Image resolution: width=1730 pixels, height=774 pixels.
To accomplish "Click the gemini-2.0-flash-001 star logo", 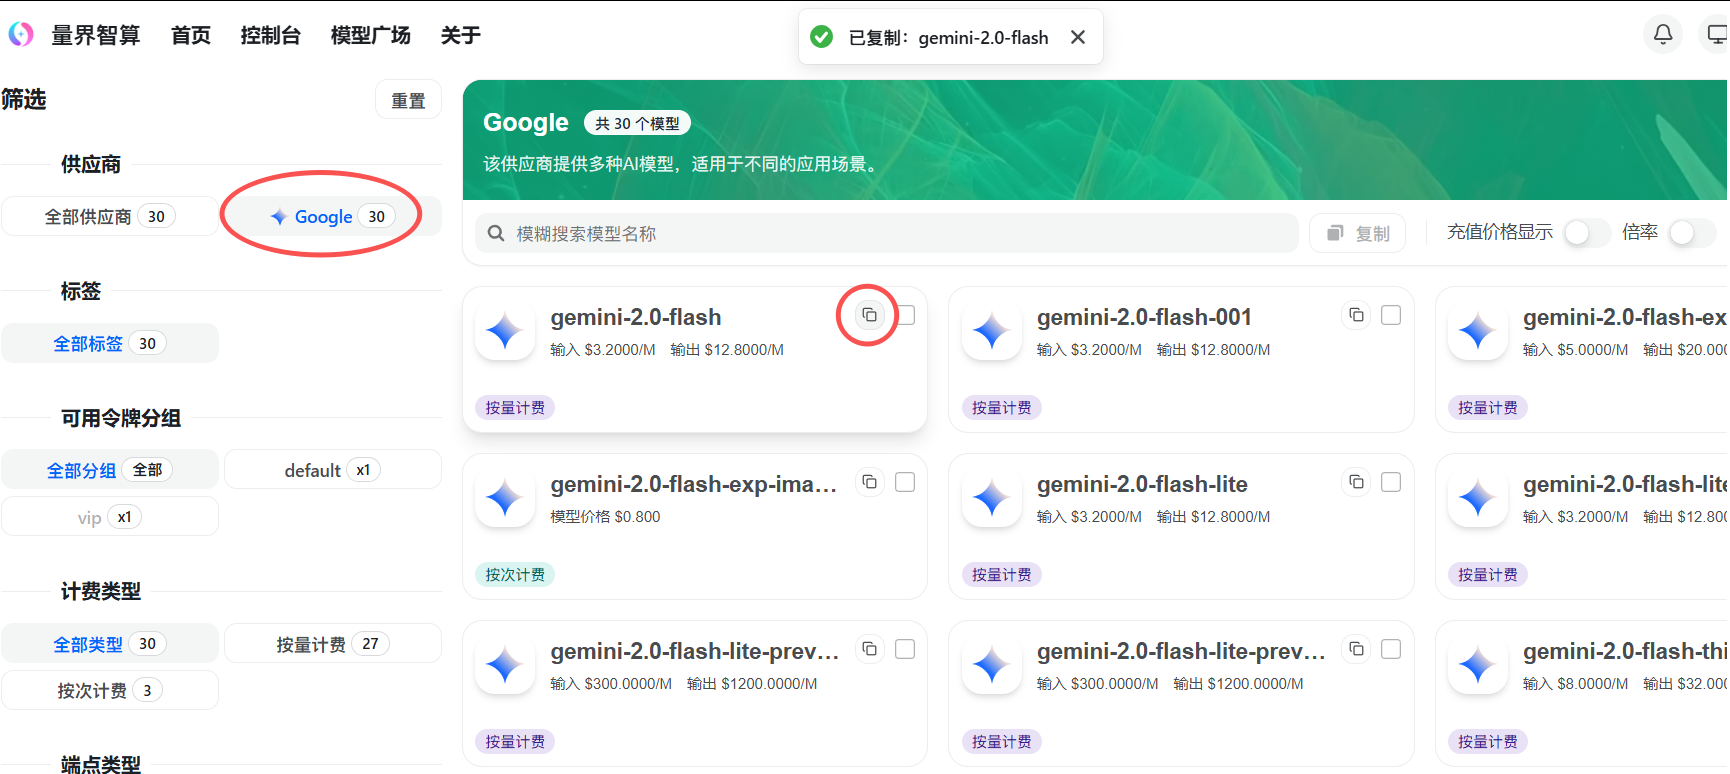I will point(991,331).
